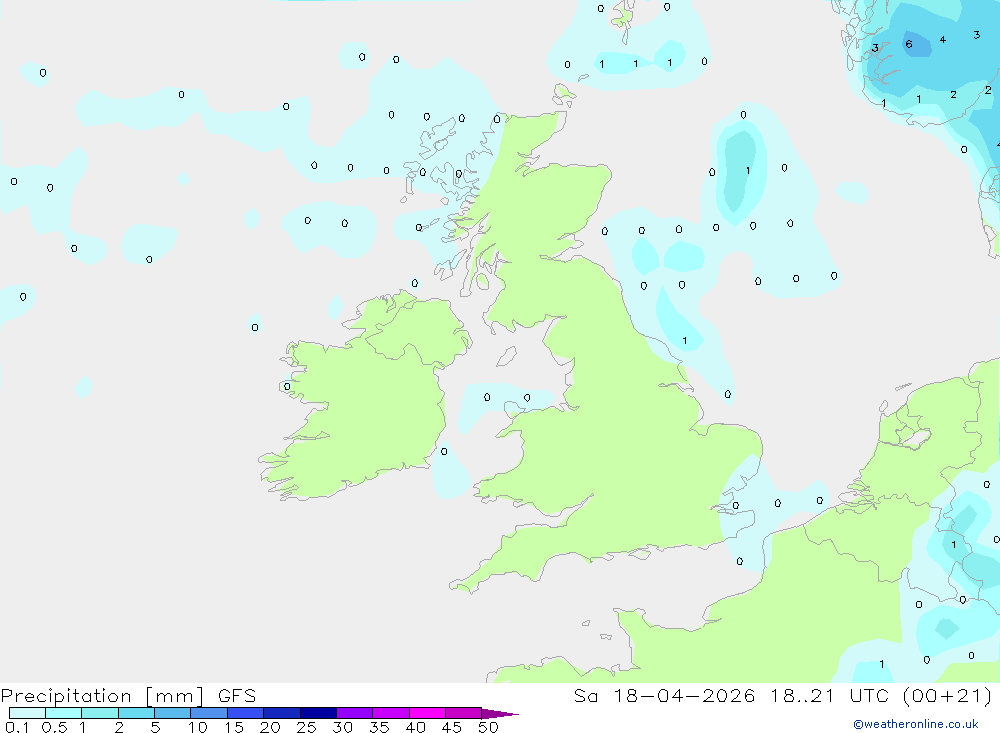Pick the 25–30 mm dark navy legend swatch

[x=318, y=713]
